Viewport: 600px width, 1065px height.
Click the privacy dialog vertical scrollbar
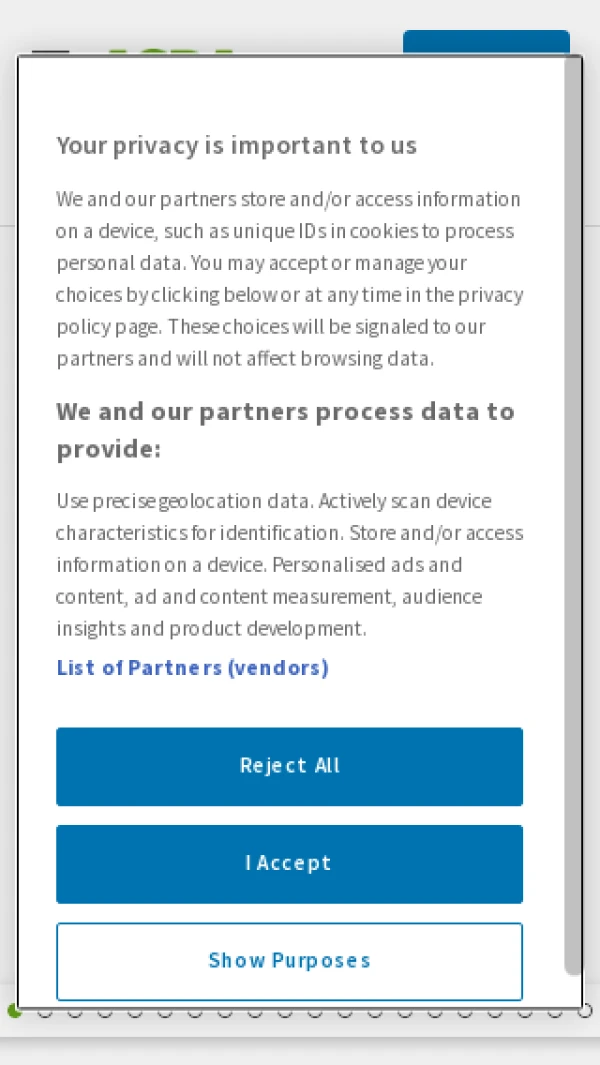click(x=572, y=500)
